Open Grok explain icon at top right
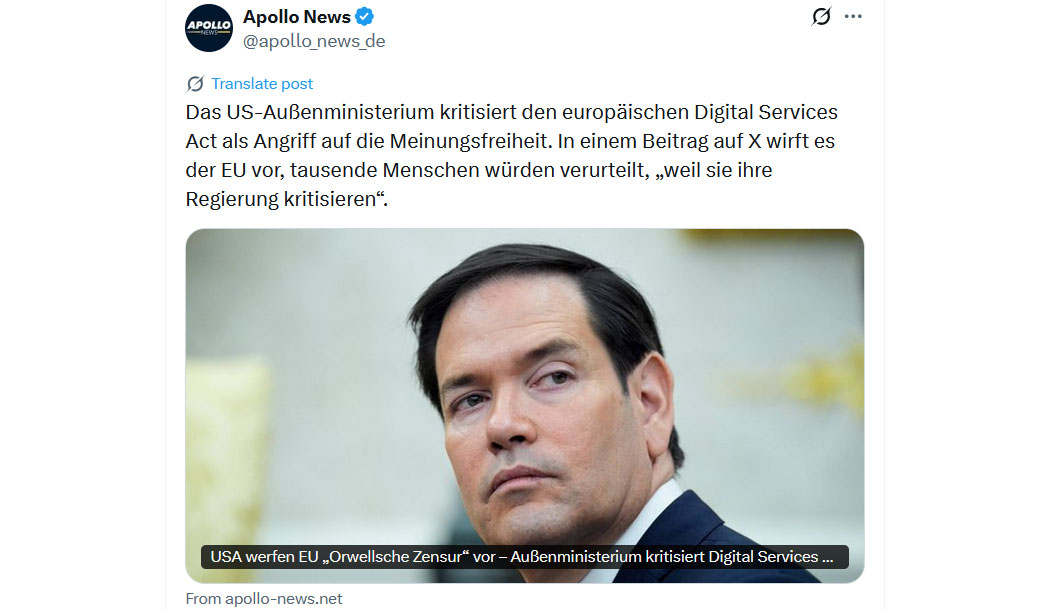The image size is (1050, 610). point(821,16)
